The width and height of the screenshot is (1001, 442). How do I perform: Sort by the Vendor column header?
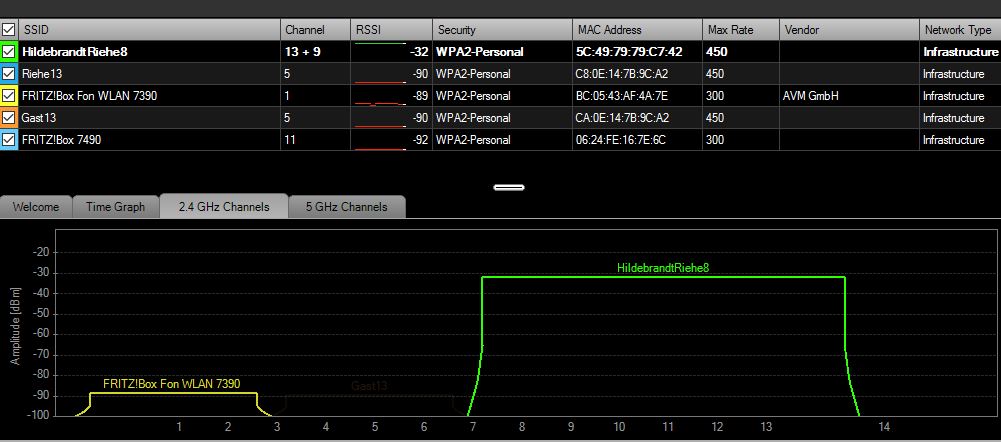(849, 30)
